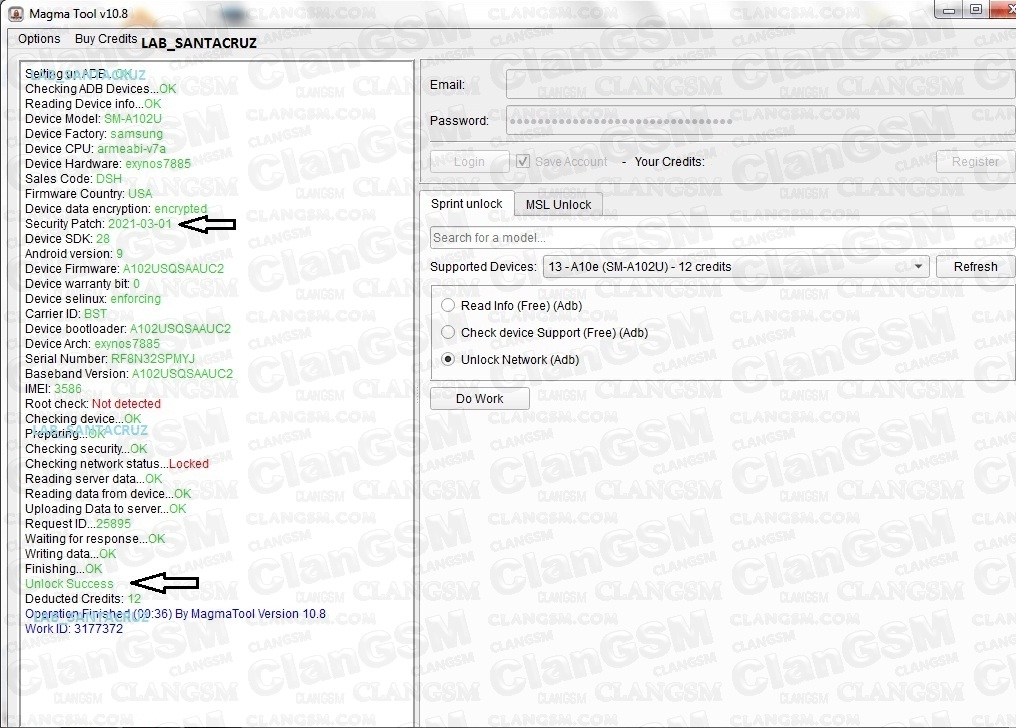This screenshot has height=728, width=1016.
Task: Click the Search for a model box
Action: (722, 238)
